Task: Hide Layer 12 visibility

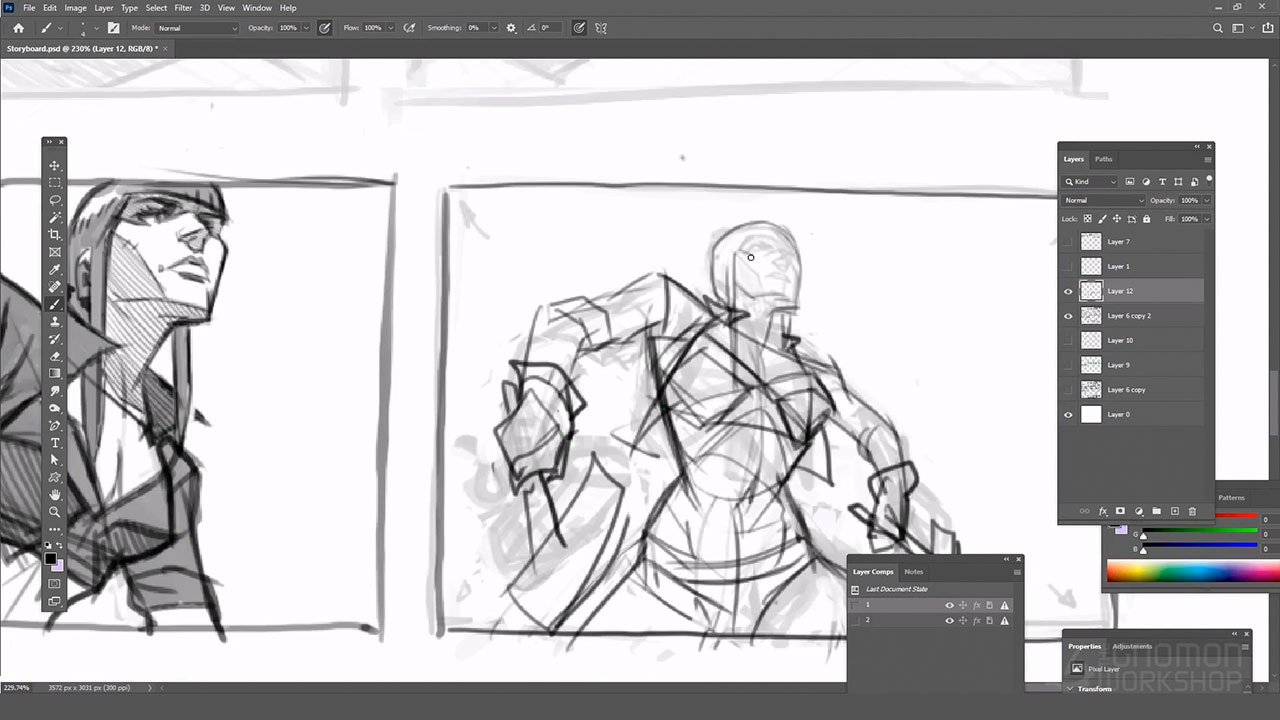Action: pos(1068,291)
